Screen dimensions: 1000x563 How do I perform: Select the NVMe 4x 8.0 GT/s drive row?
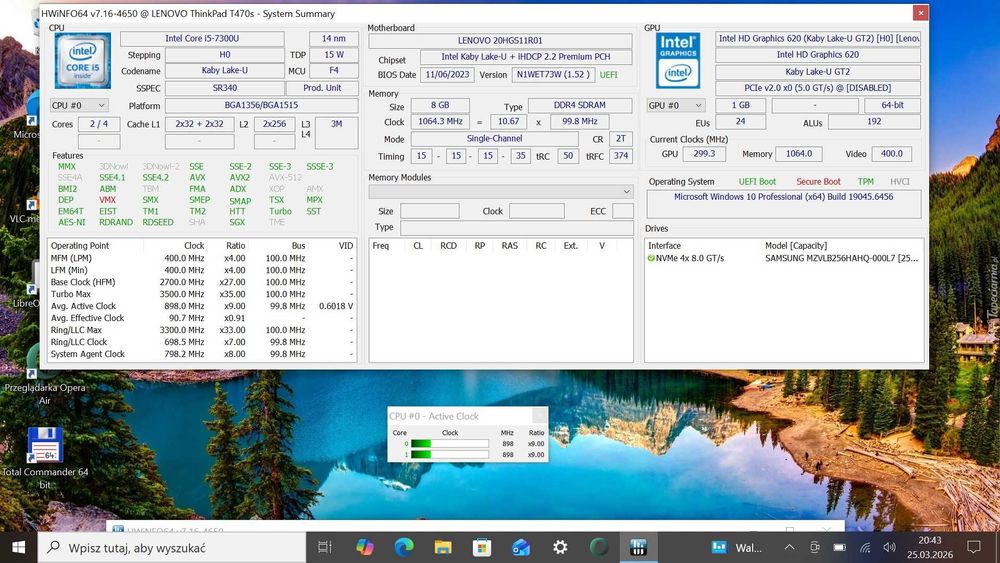[784, 258]
